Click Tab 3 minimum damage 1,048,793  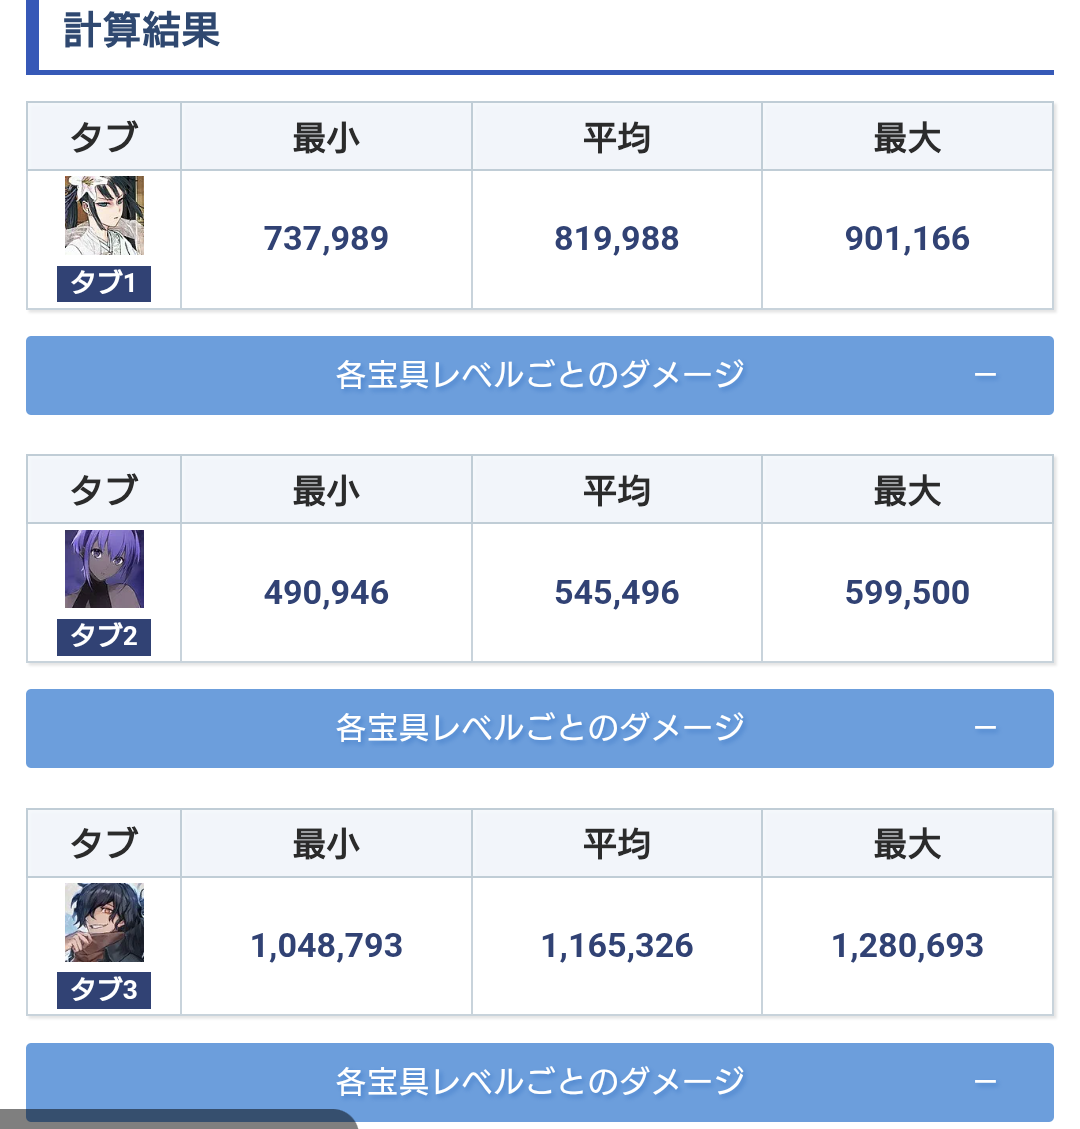pyautogui.click(x=326, y=946)
